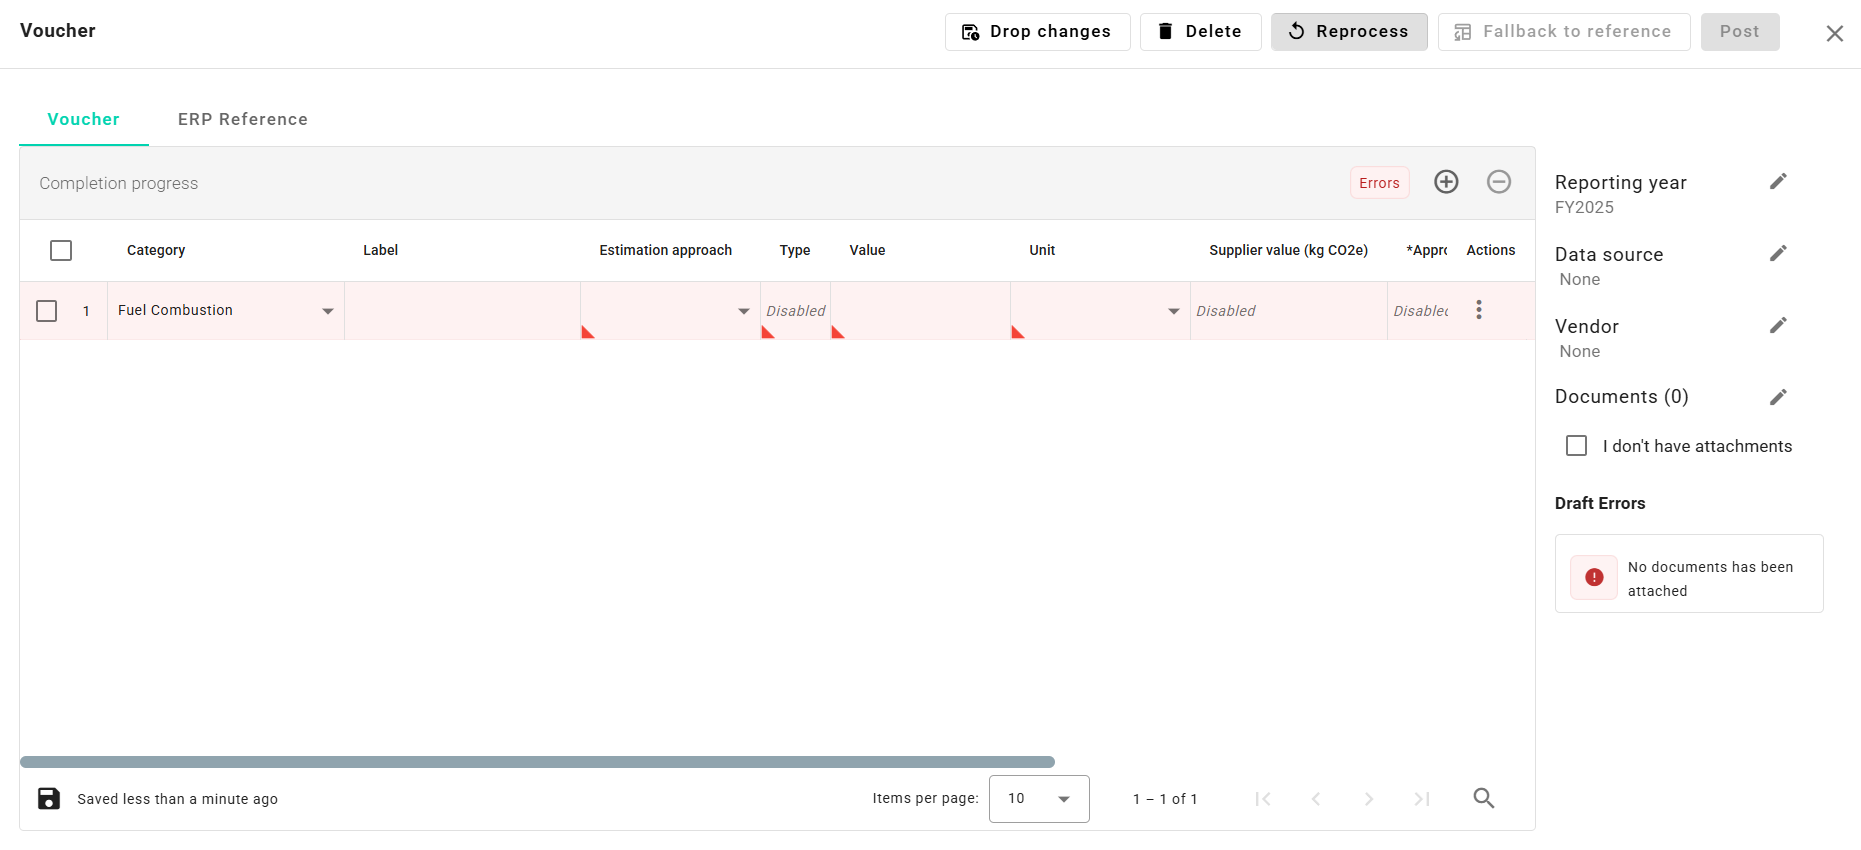The height and width of the screenshot is (850, 1861).
Task: Click the search magnifier icon in footer
Action: pyautogui.click(x=1483, y=798)
